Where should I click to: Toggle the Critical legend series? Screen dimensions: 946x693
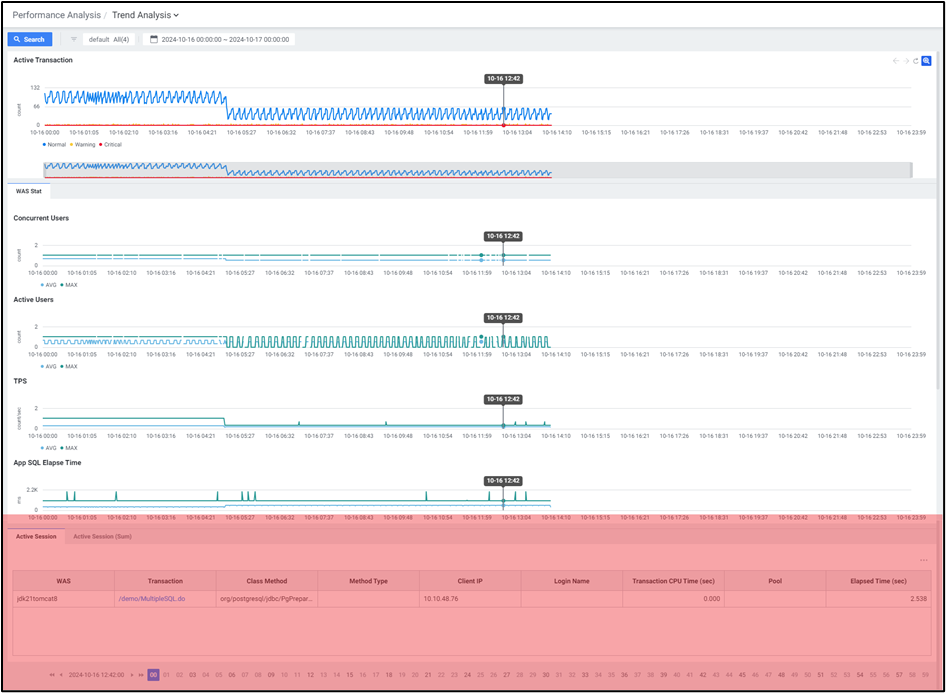point(111,144)
